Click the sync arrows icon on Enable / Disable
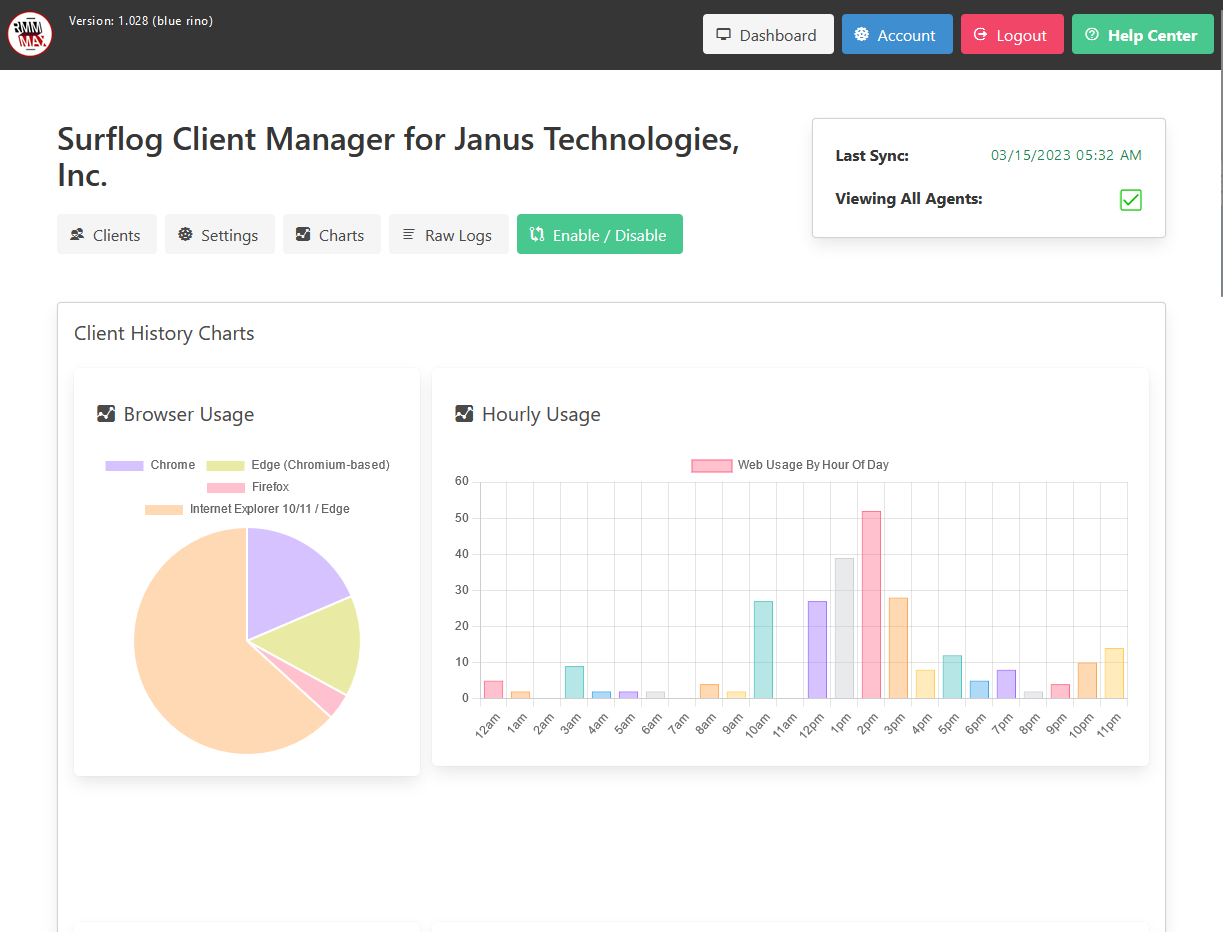The height and width of the screenshot is (932, 1223). coord(537,235)
